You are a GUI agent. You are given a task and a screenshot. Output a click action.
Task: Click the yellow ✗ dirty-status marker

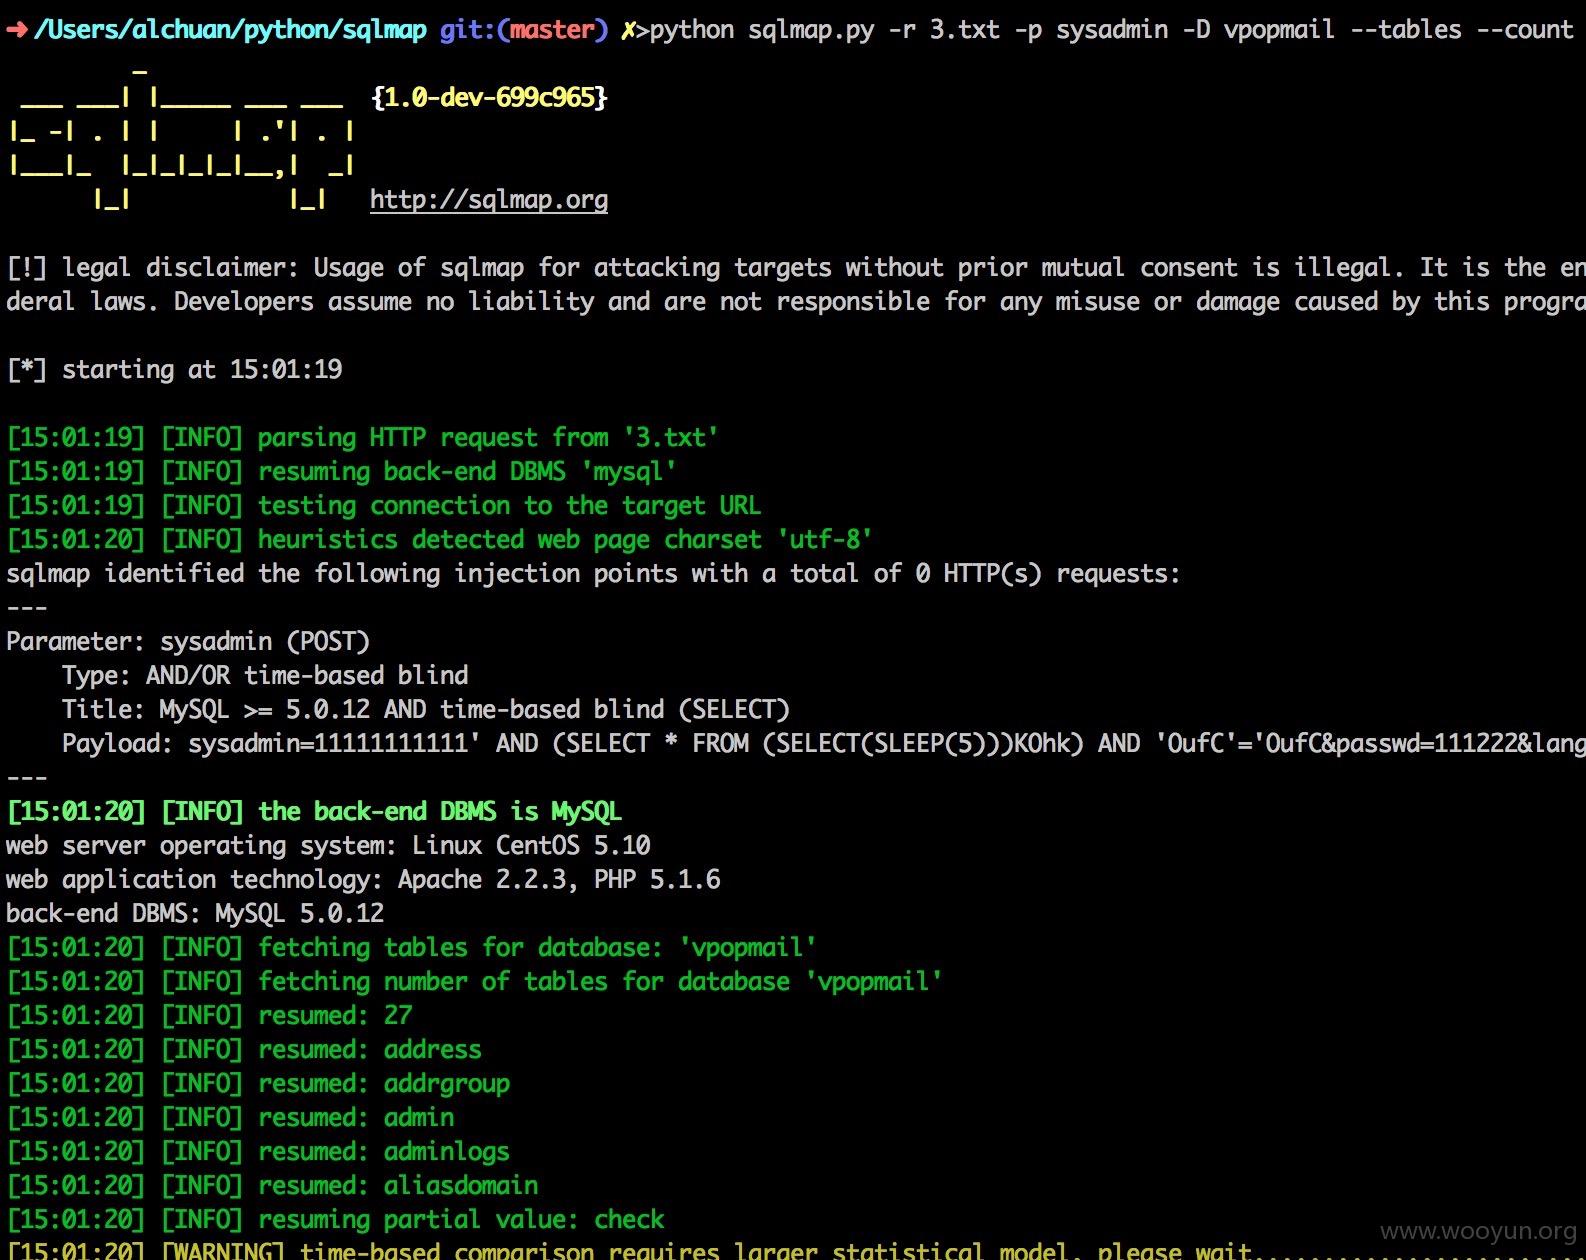click(x=628, y=31)
